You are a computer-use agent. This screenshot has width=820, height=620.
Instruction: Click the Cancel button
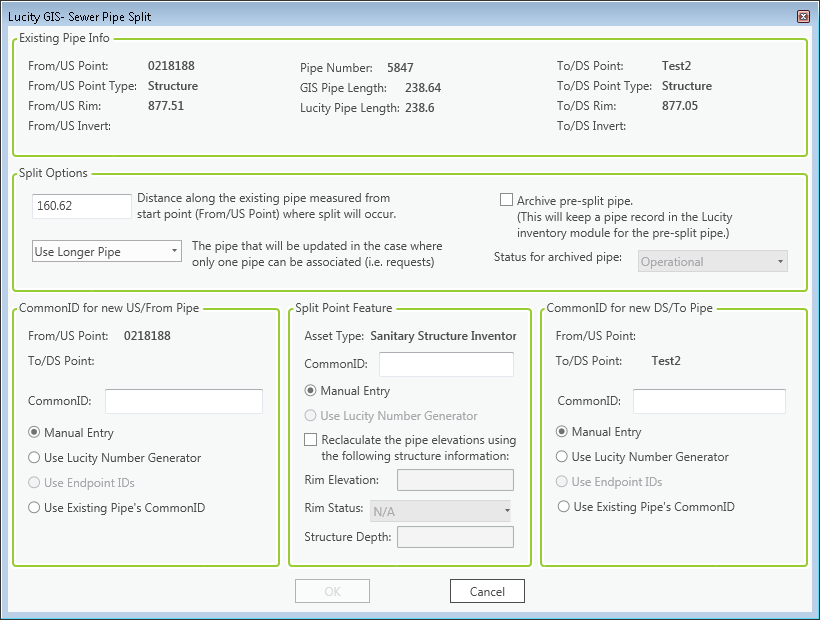click(x=487, y=591)
